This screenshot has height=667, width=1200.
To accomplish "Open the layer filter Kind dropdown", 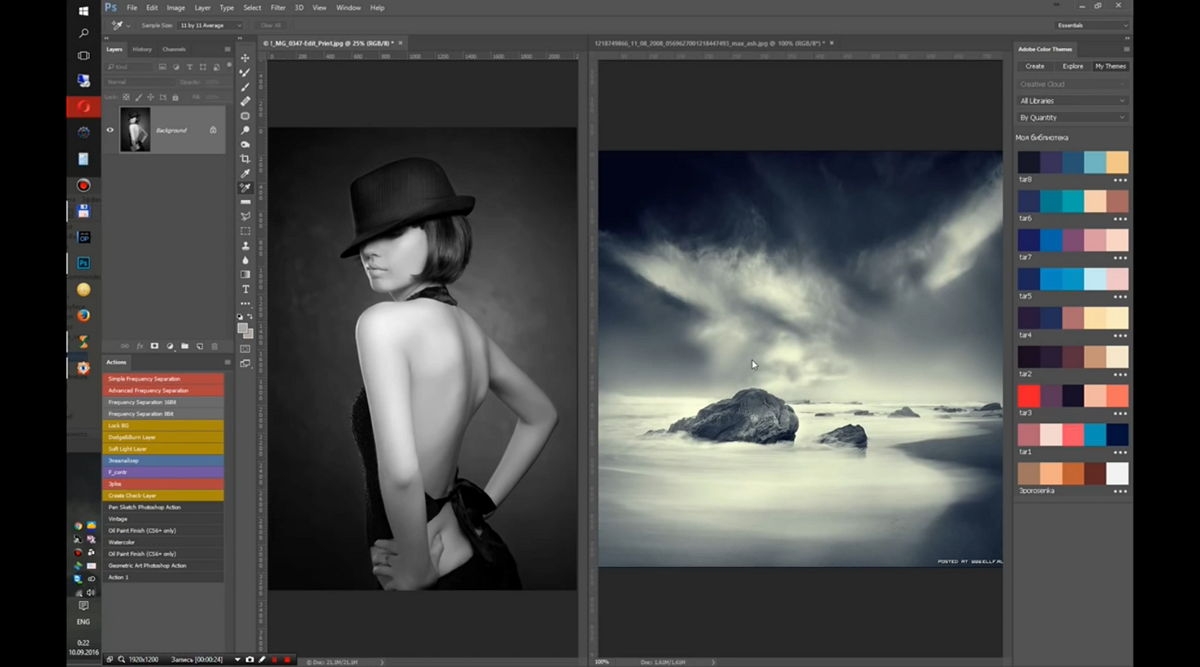I will [x=130, y=67].
